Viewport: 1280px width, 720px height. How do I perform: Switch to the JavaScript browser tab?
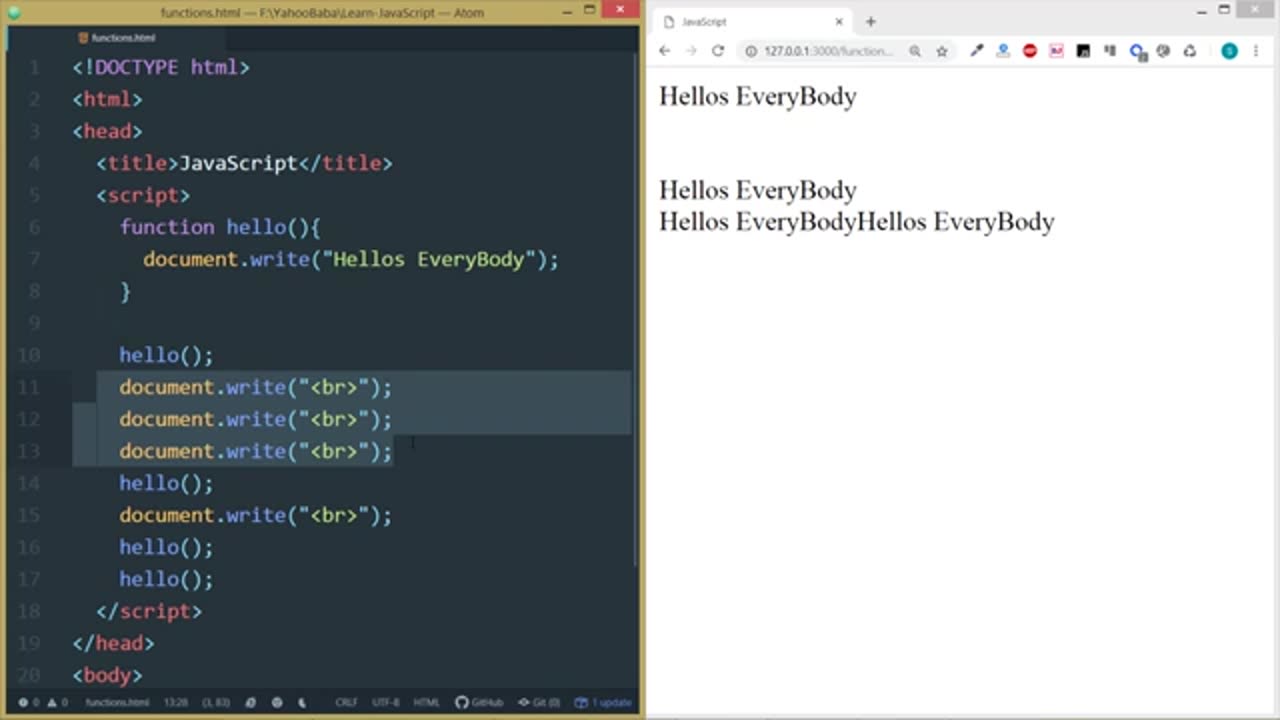tap(754, 21)
